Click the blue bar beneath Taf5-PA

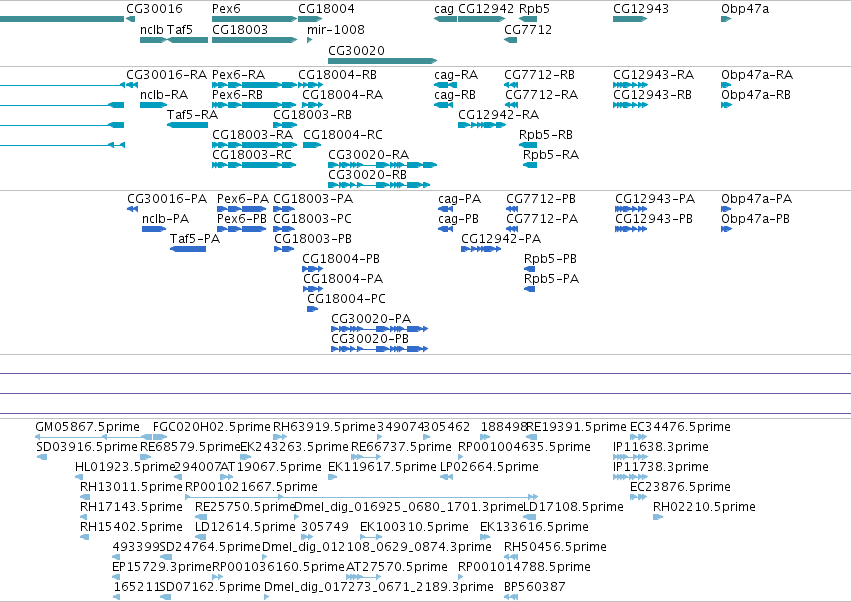(x=188, y=249)
